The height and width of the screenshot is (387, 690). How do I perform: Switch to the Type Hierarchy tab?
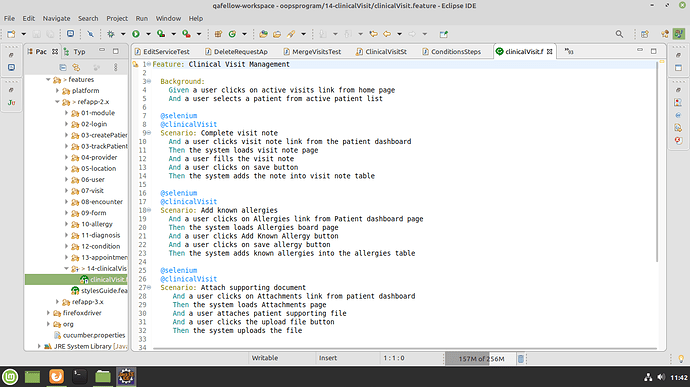pyautogui.click(x=75, y=52)
